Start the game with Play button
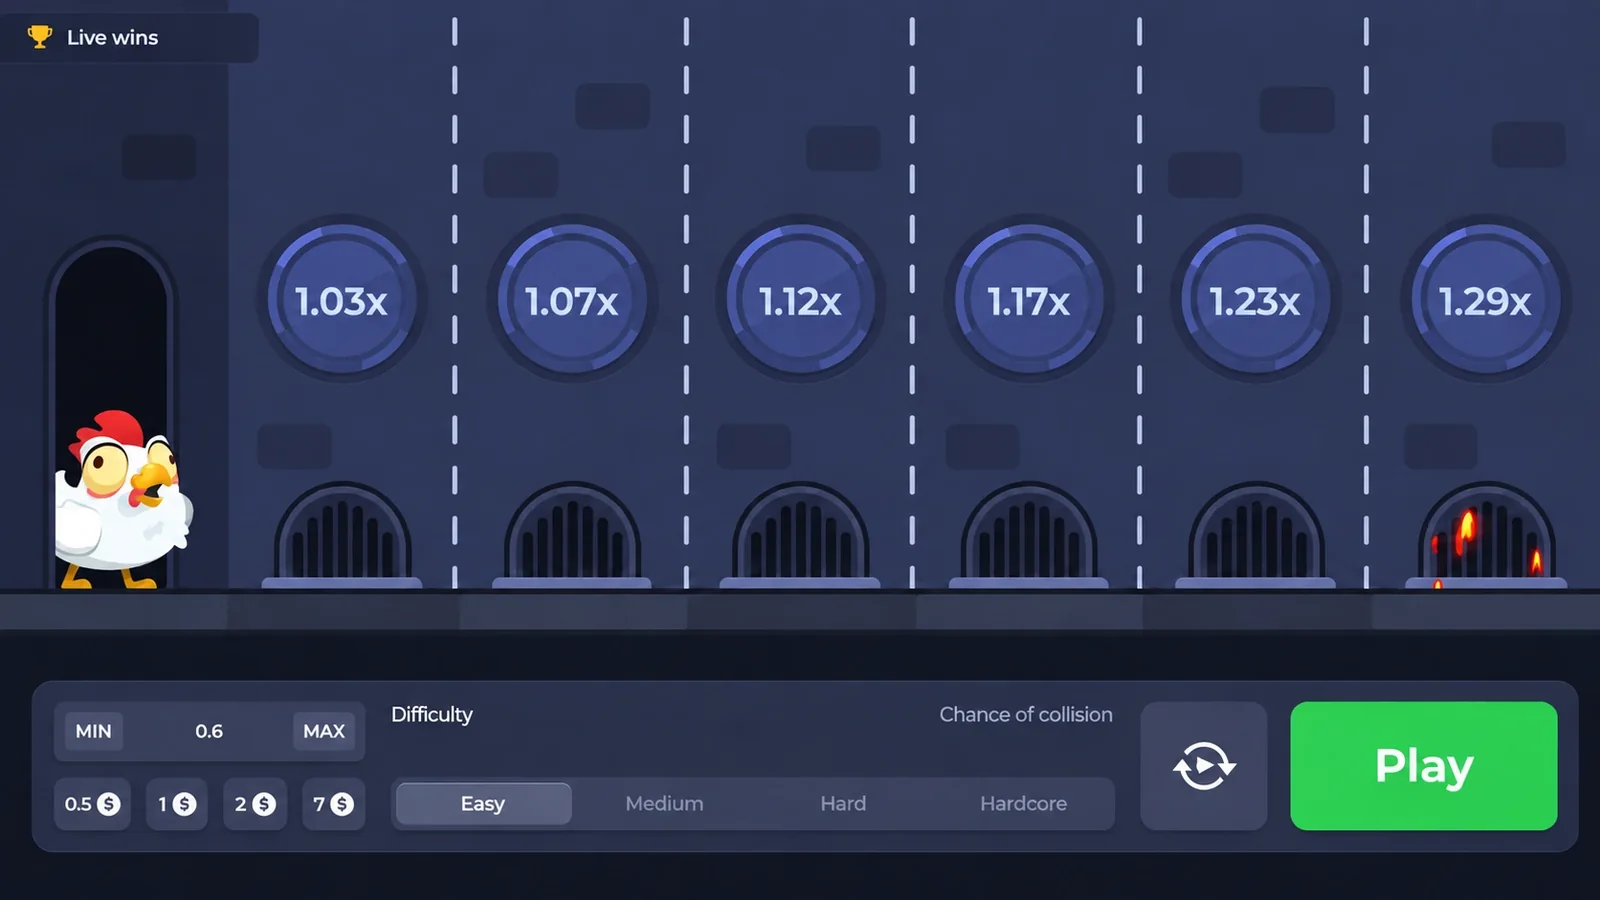The image size is (1600, 900). 1424,766
